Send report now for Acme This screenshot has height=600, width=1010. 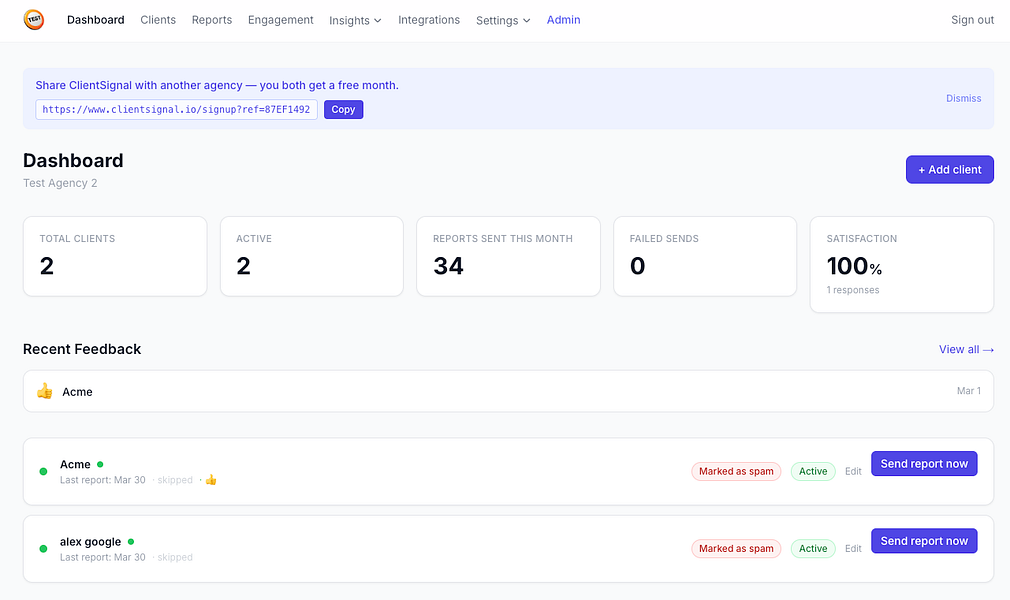924,463
